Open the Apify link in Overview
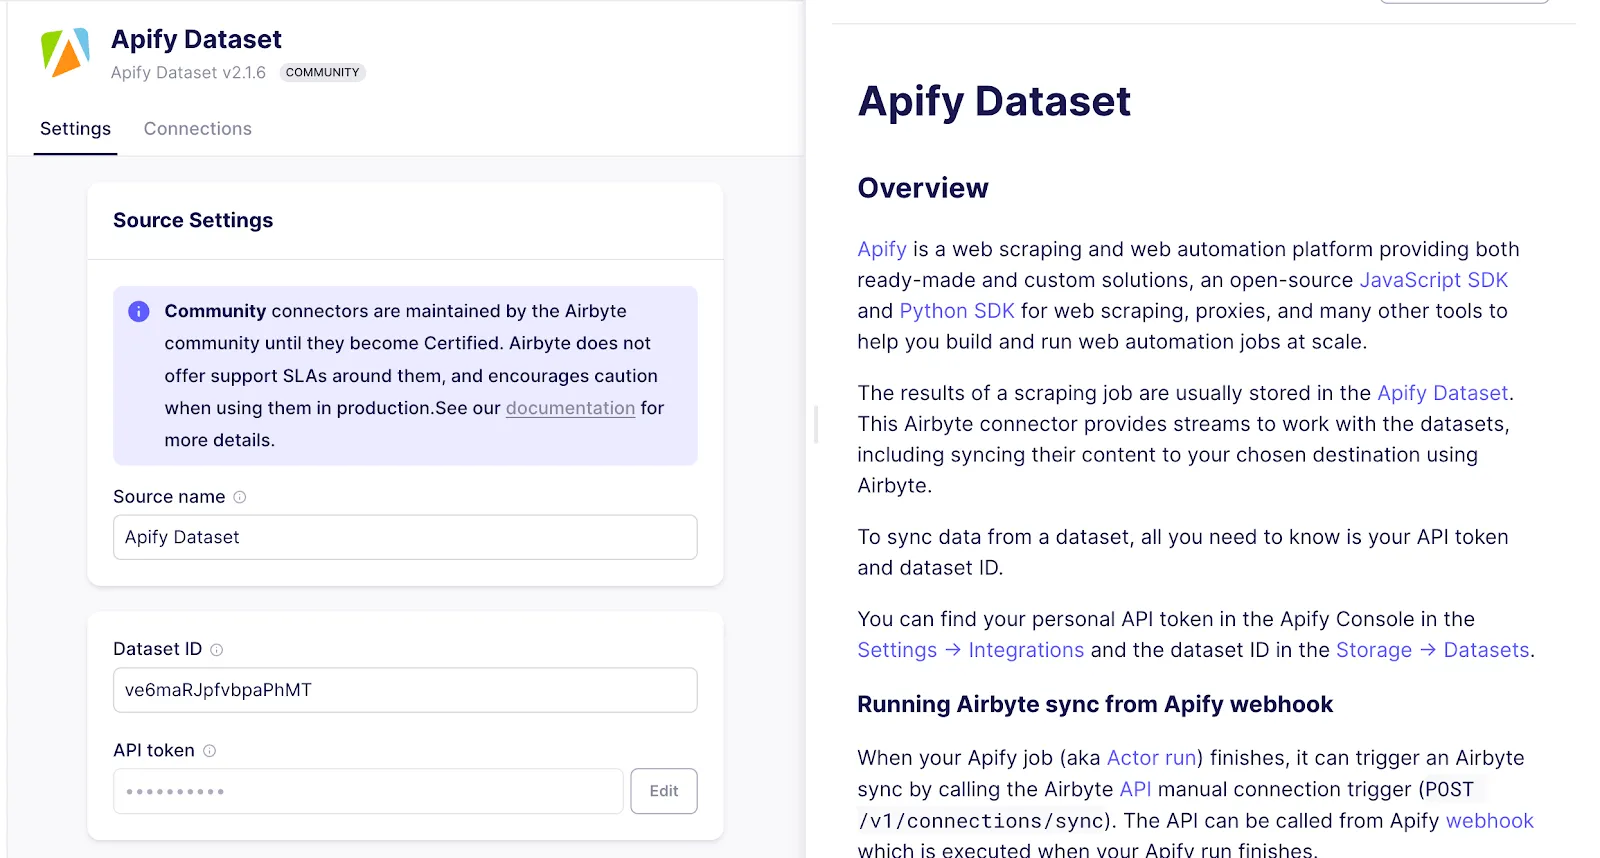This screenshot has height=858, width=1600. (882, 249)
